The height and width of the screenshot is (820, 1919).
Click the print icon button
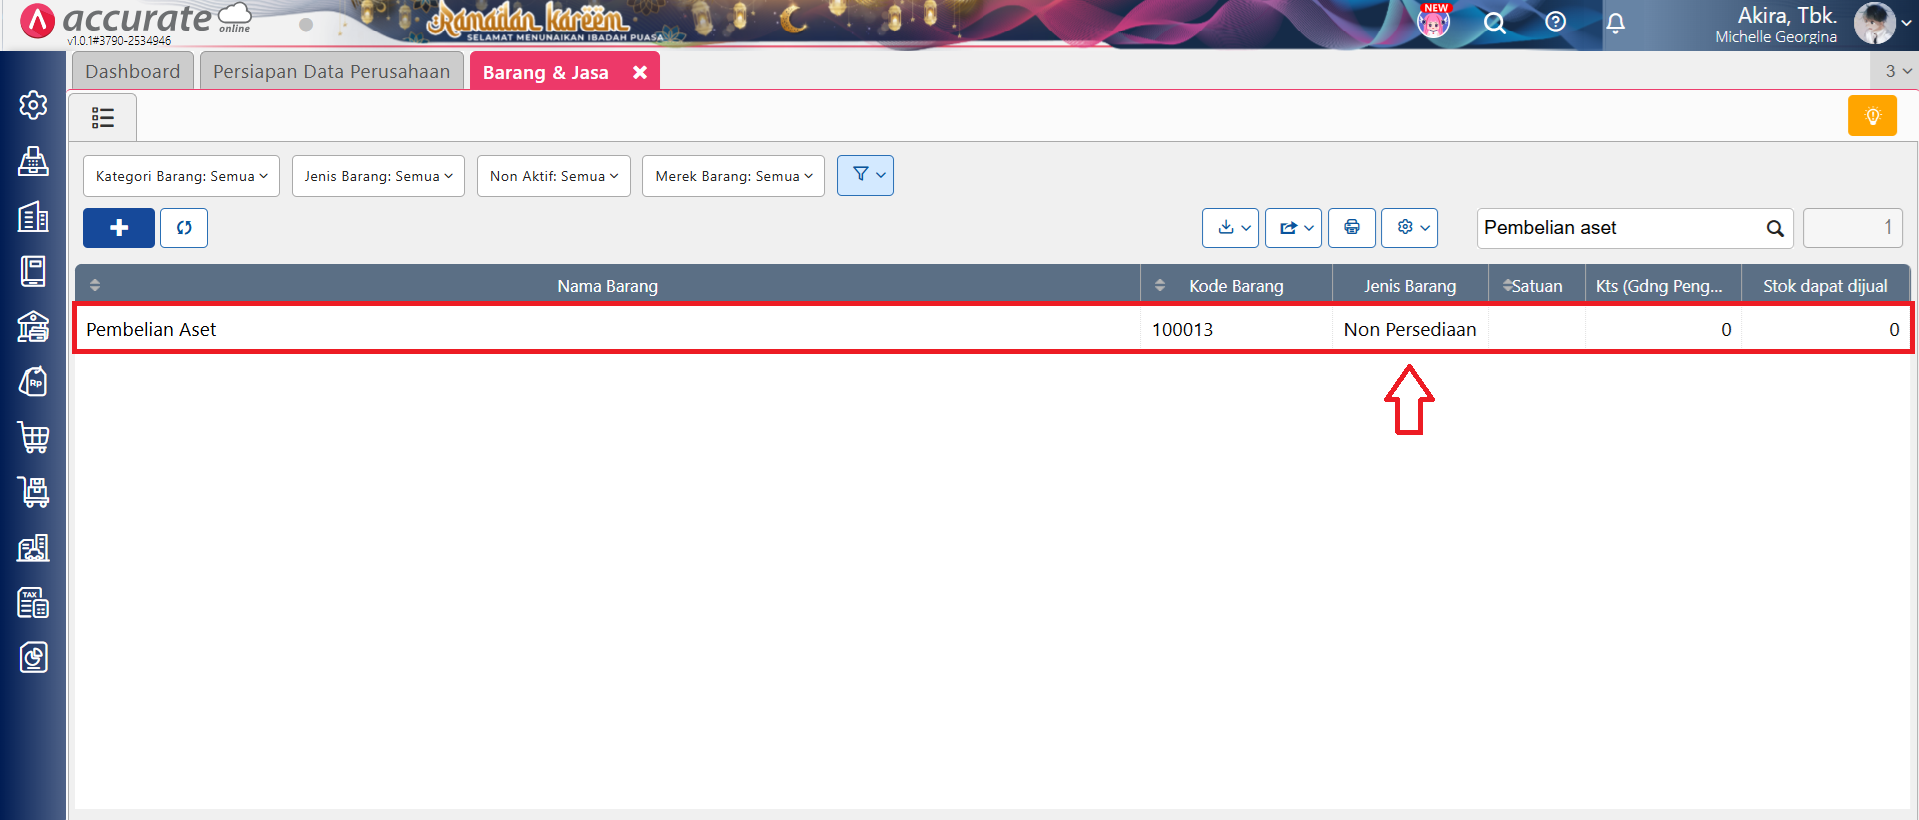1351,228
